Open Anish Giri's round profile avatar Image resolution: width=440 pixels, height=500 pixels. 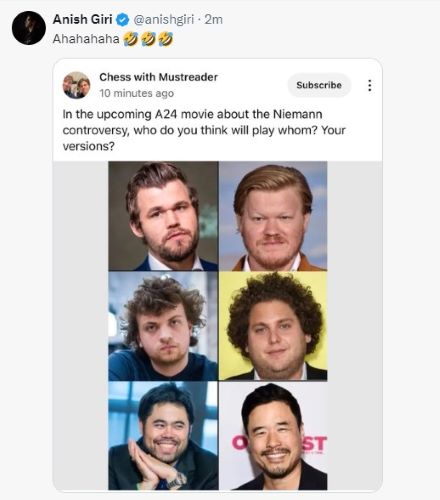(x=29, y=28)
